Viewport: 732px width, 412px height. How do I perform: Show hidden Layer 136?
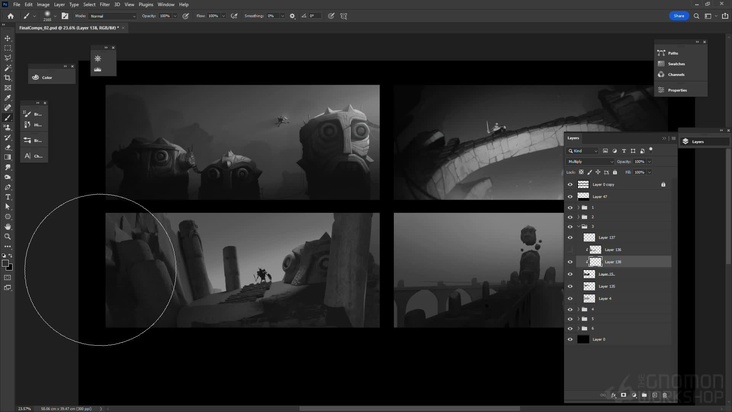coord(570,250)
